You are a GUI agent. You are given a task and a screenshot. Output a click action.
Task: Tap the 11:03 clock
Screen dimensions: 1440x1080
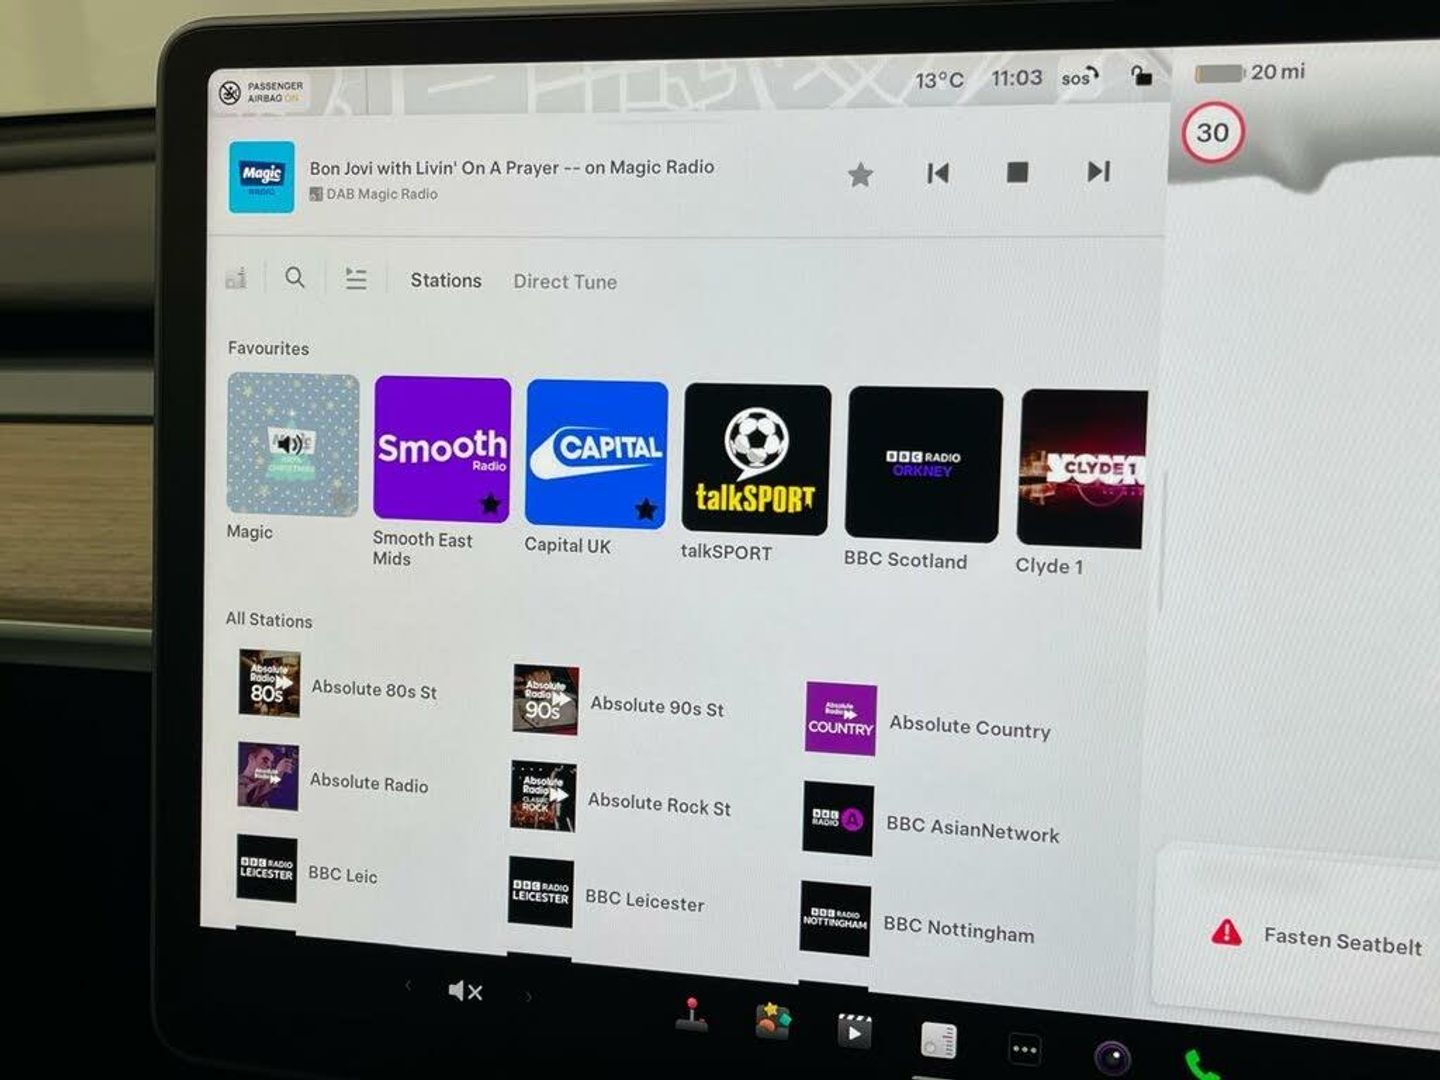pyautogui.click(x=1017, y=78)
